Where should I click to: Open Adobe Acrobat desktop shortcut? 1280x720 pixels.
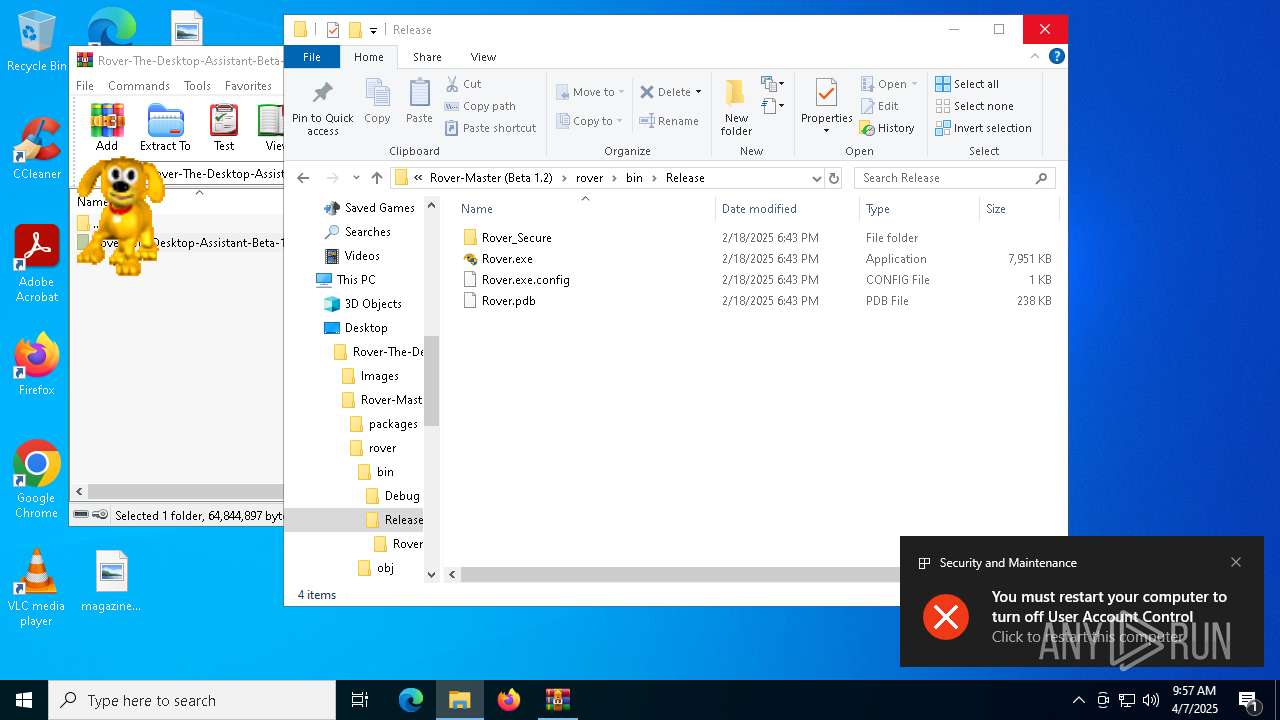click(x=37, y=264)
